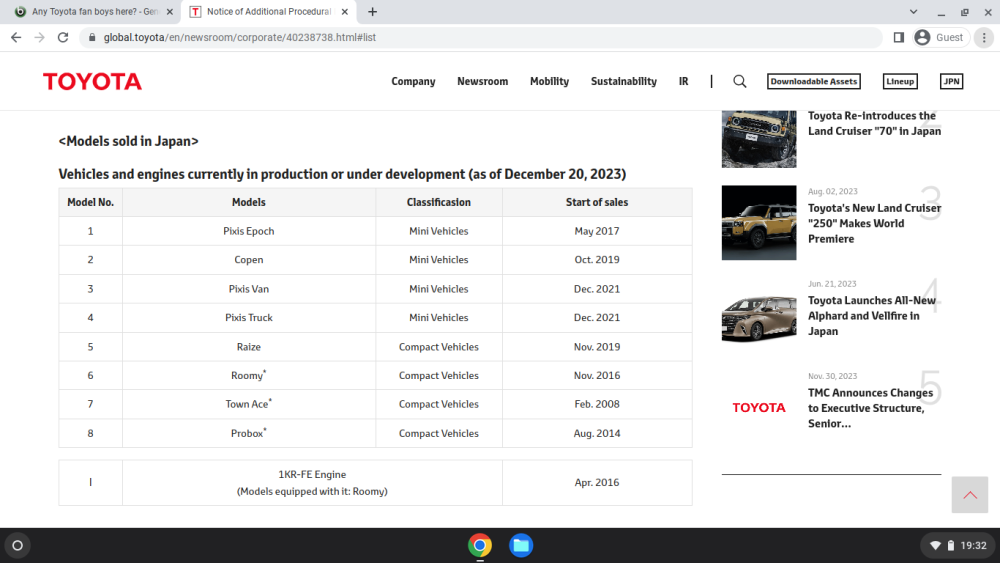Click the "Feb. 2008" start of sales cell
Viewport: 1000px width, 563px height.
(x=597, y=404)
